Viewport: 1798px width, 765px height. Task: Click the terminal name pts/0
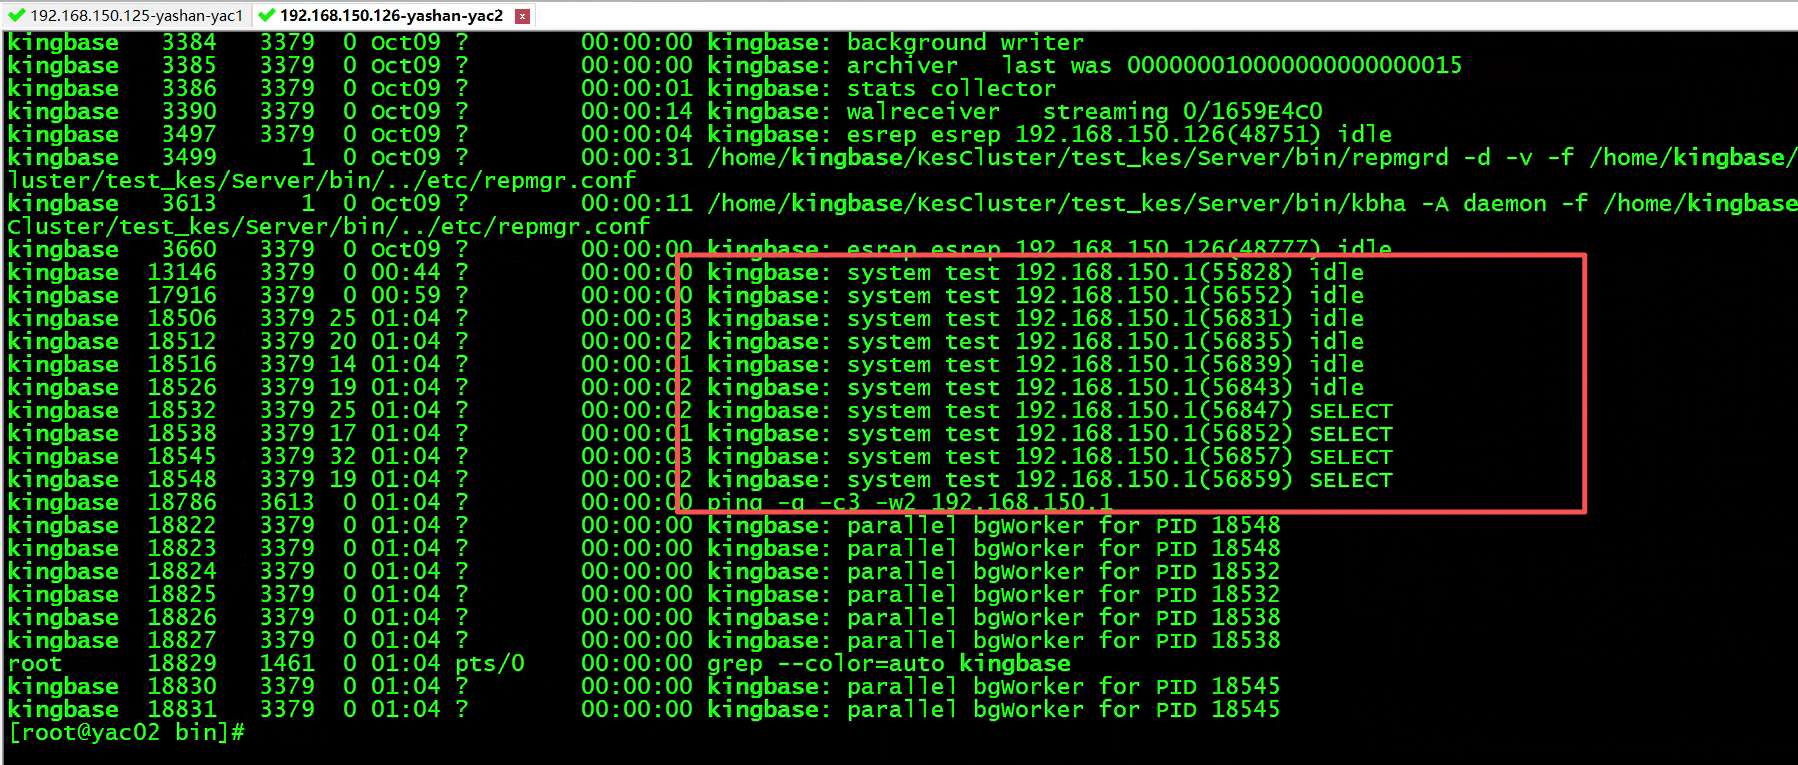point(490,663)
